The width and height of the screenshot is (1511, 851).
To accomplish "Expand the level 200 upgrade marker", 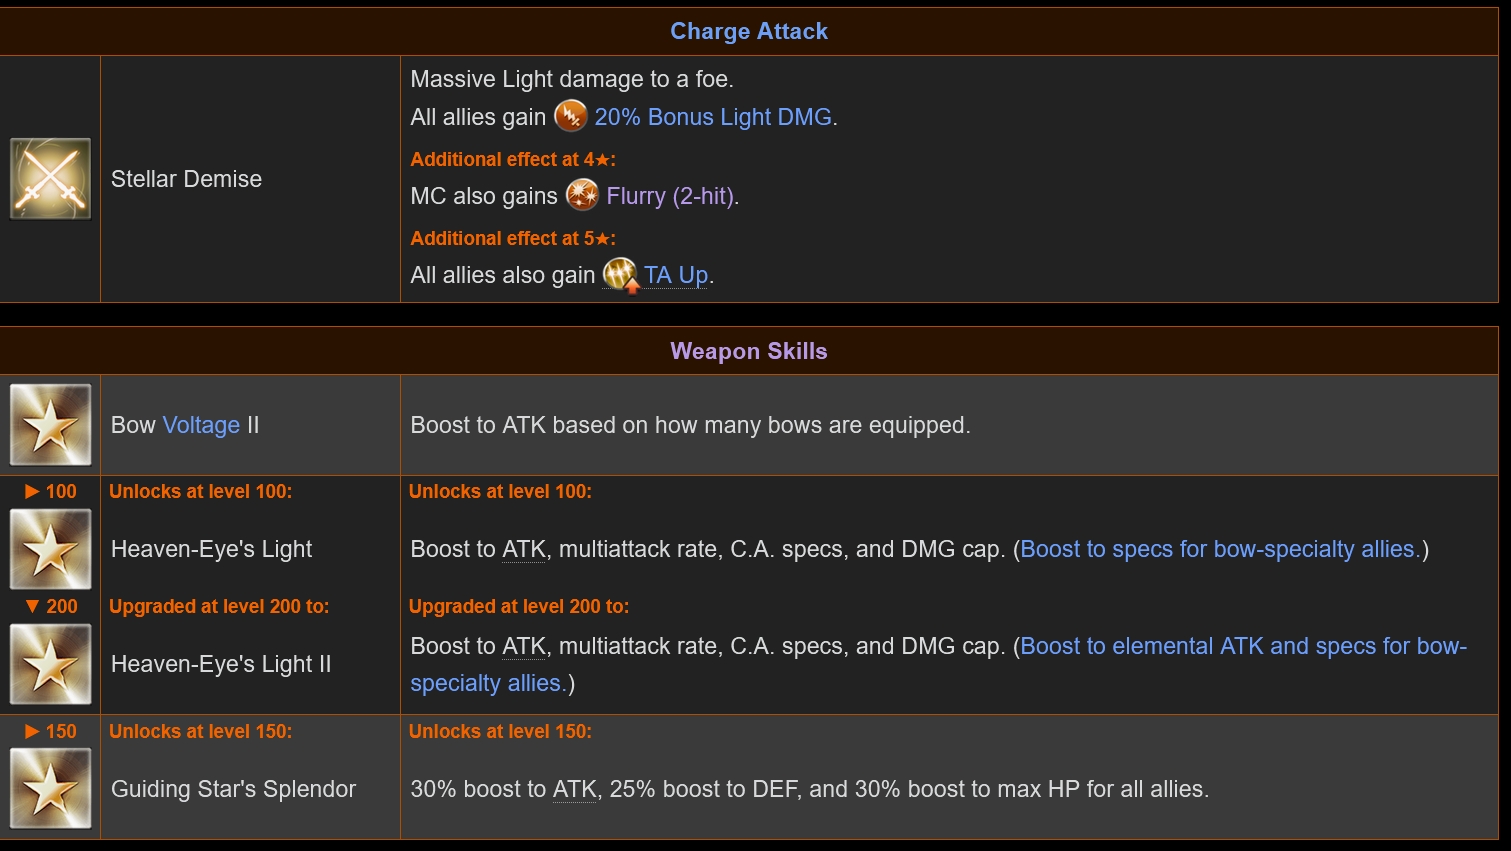I will point(50,606).
